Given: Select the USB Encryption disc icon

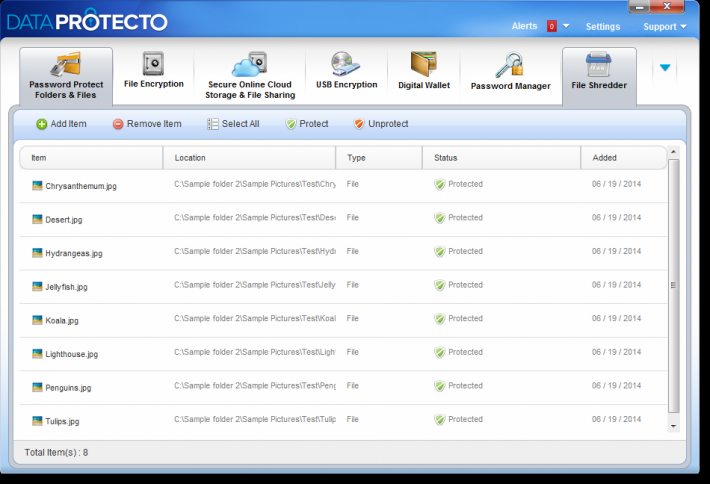Looking at the screenshot, I should click(x=345, y=64).
